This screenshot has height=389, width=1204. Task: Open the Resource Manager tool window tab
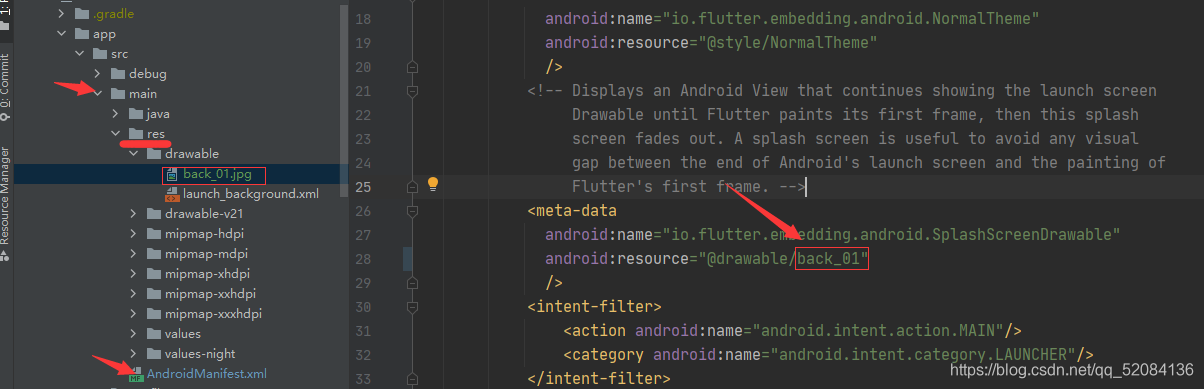click(6, 204)
